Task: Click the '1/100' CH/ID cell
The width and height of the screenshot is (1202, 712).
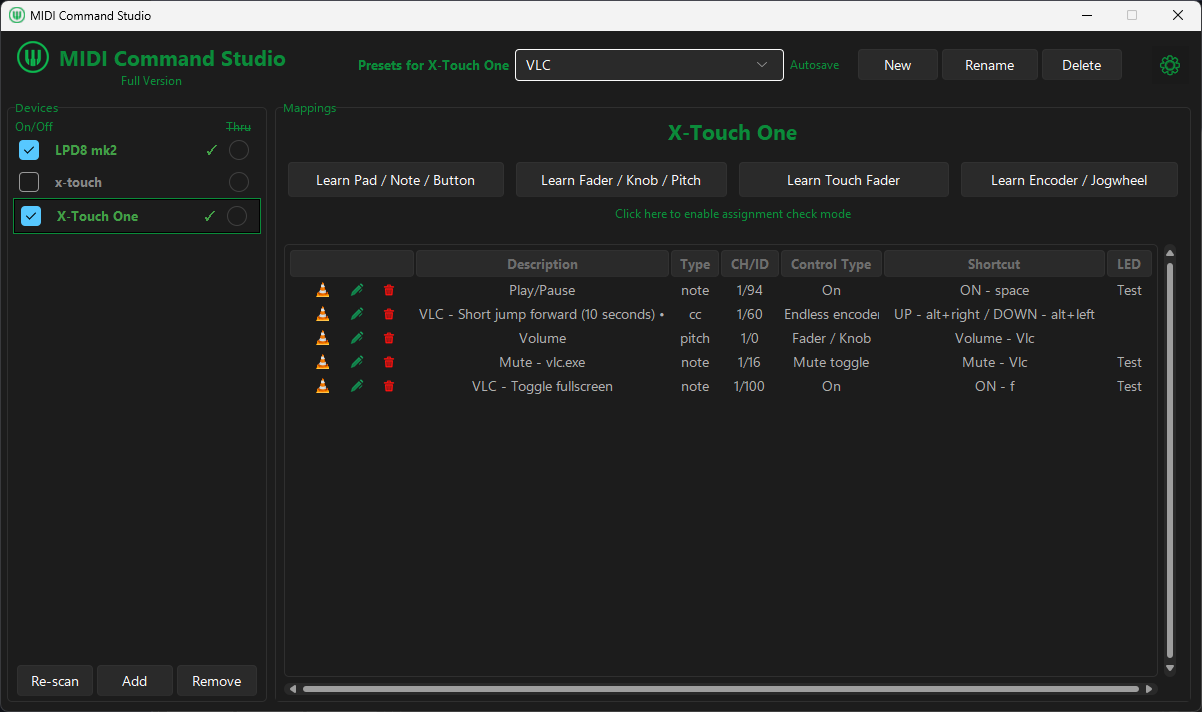Action: point(749,386)
